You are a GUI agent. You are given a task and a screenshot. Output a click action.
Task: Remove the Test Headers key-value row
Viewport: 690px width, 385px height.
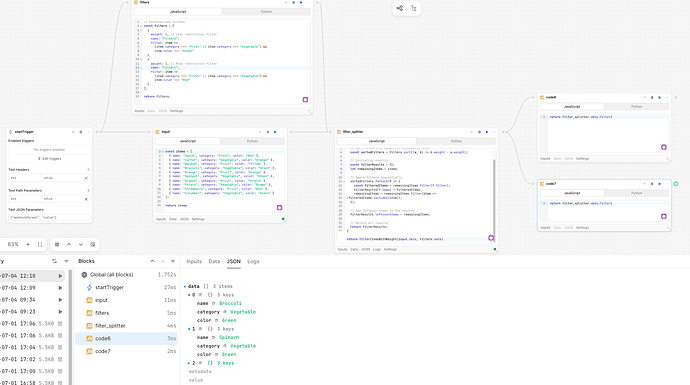(86, 178)
